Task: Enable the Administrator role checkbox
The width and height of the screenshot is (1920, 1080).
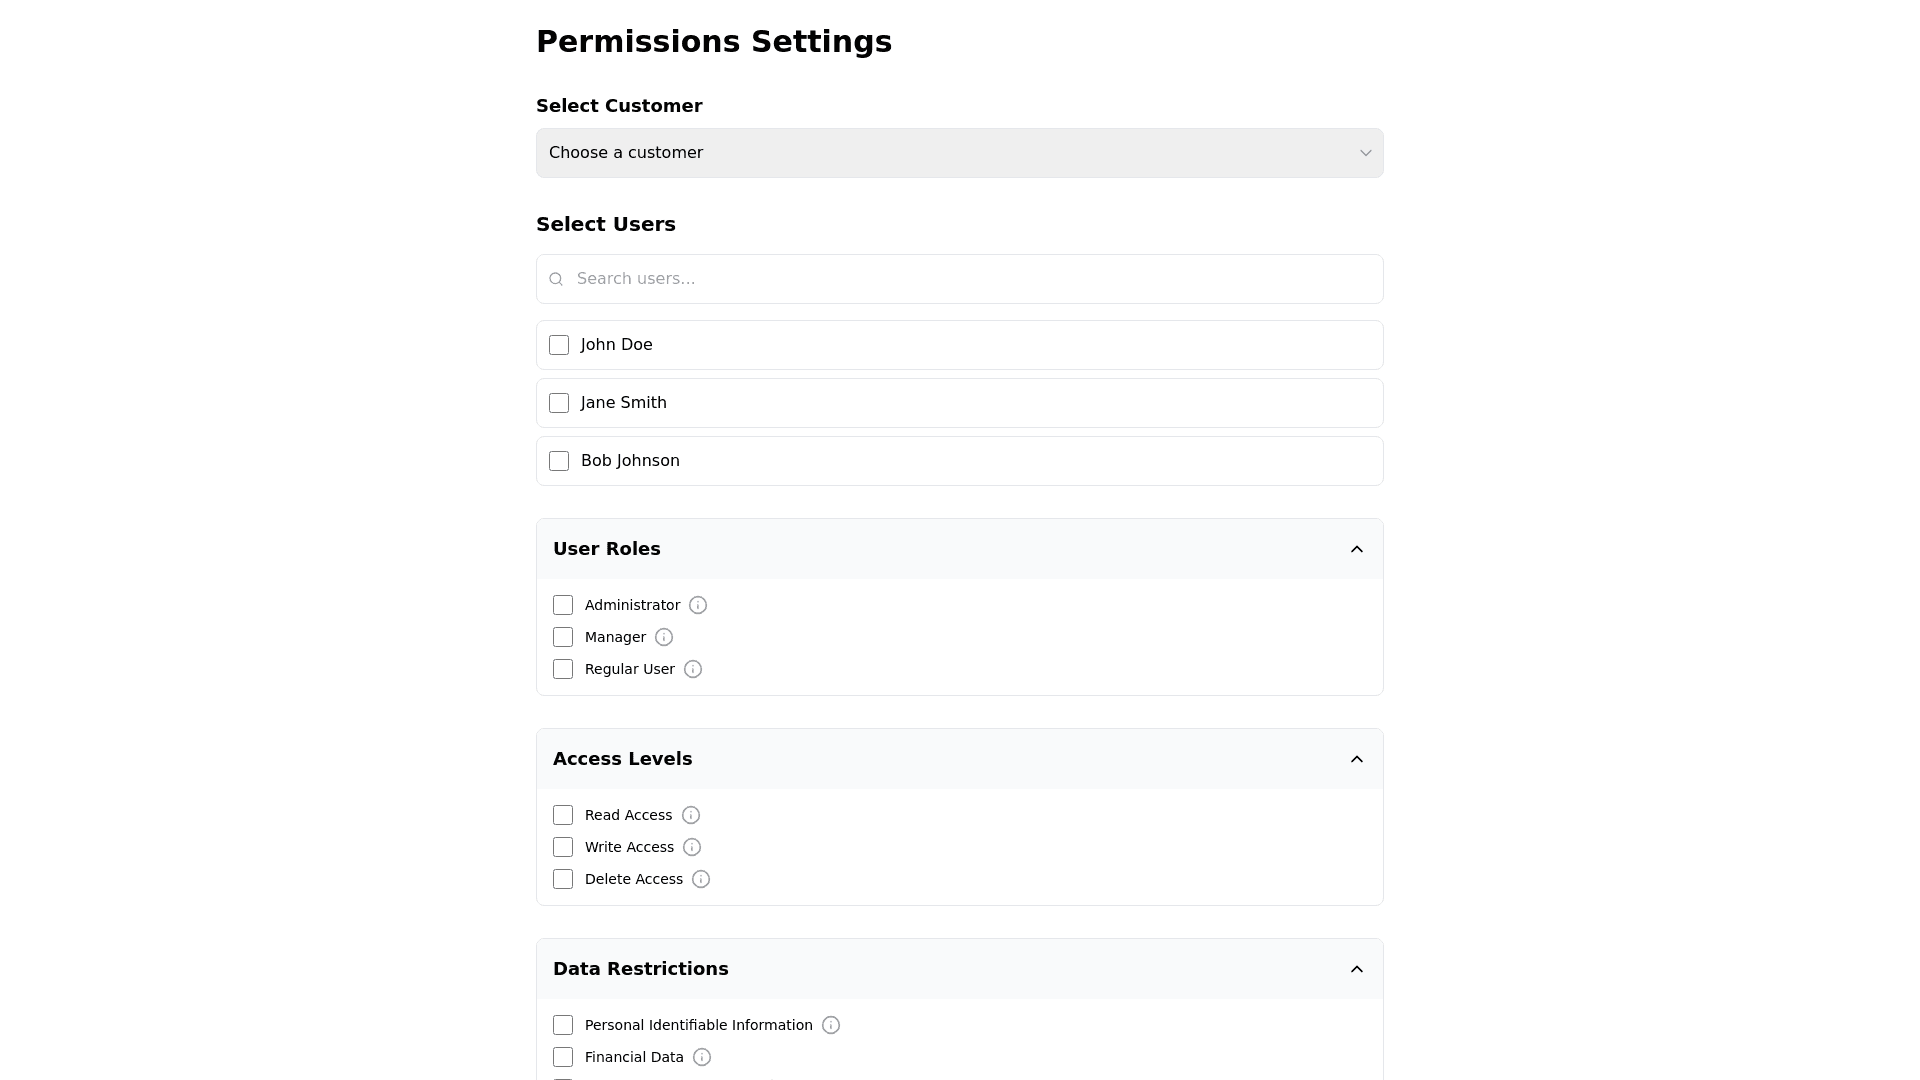Action: [563, 605]
